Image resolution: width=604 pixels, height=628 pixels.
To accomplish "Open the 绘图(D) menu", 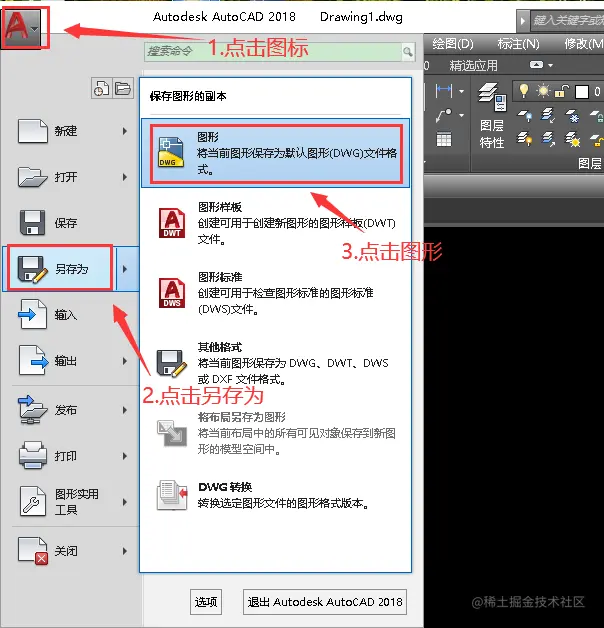I will click(x=453, y=44).
